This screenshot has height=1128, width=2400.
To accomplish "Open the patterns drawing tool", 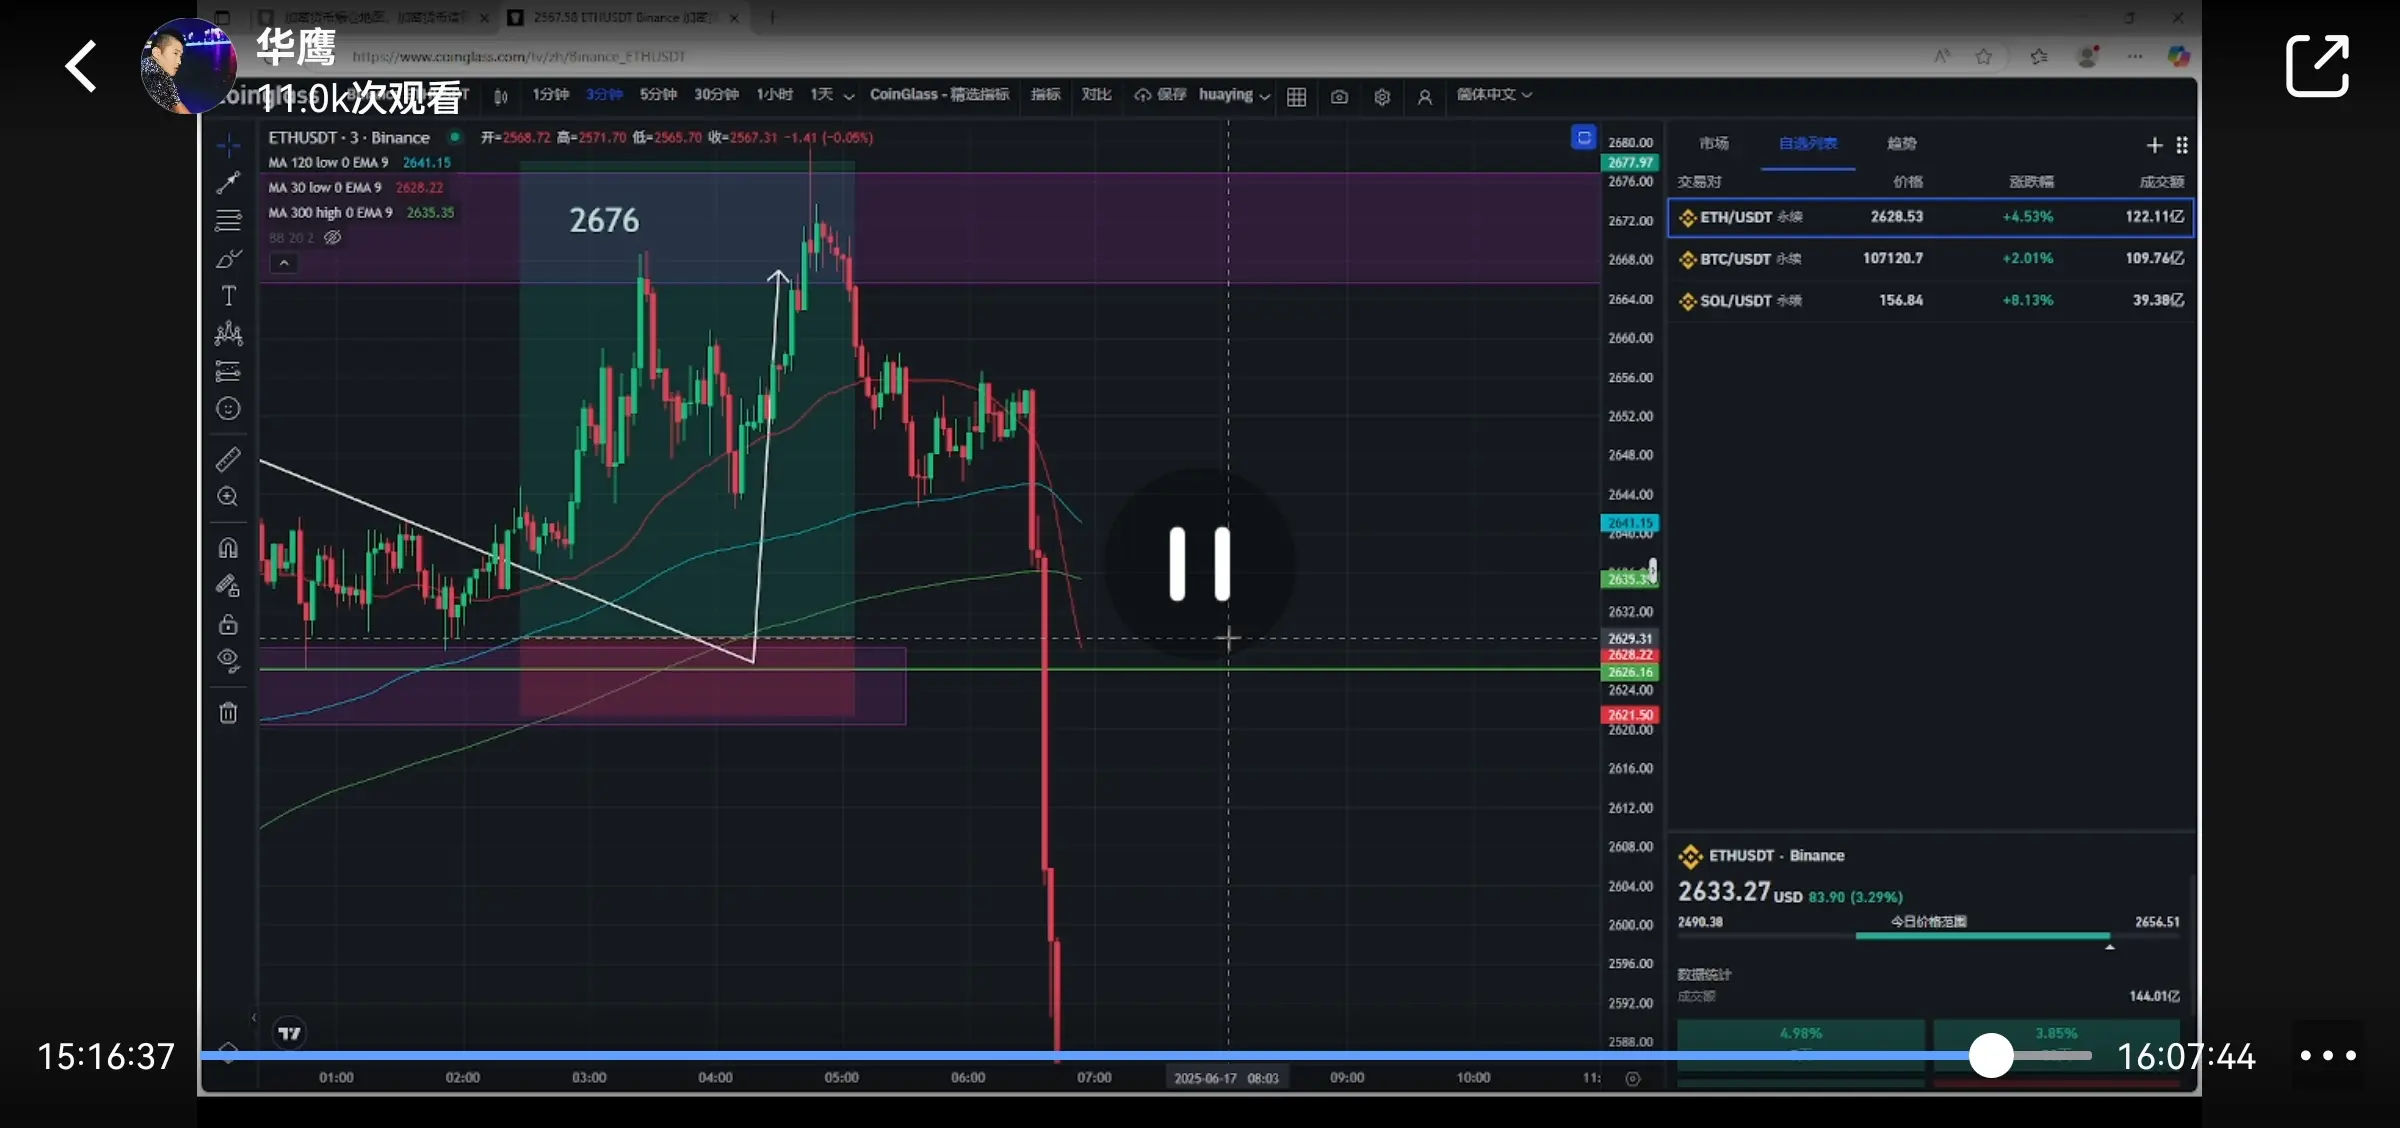I will 228,333.
